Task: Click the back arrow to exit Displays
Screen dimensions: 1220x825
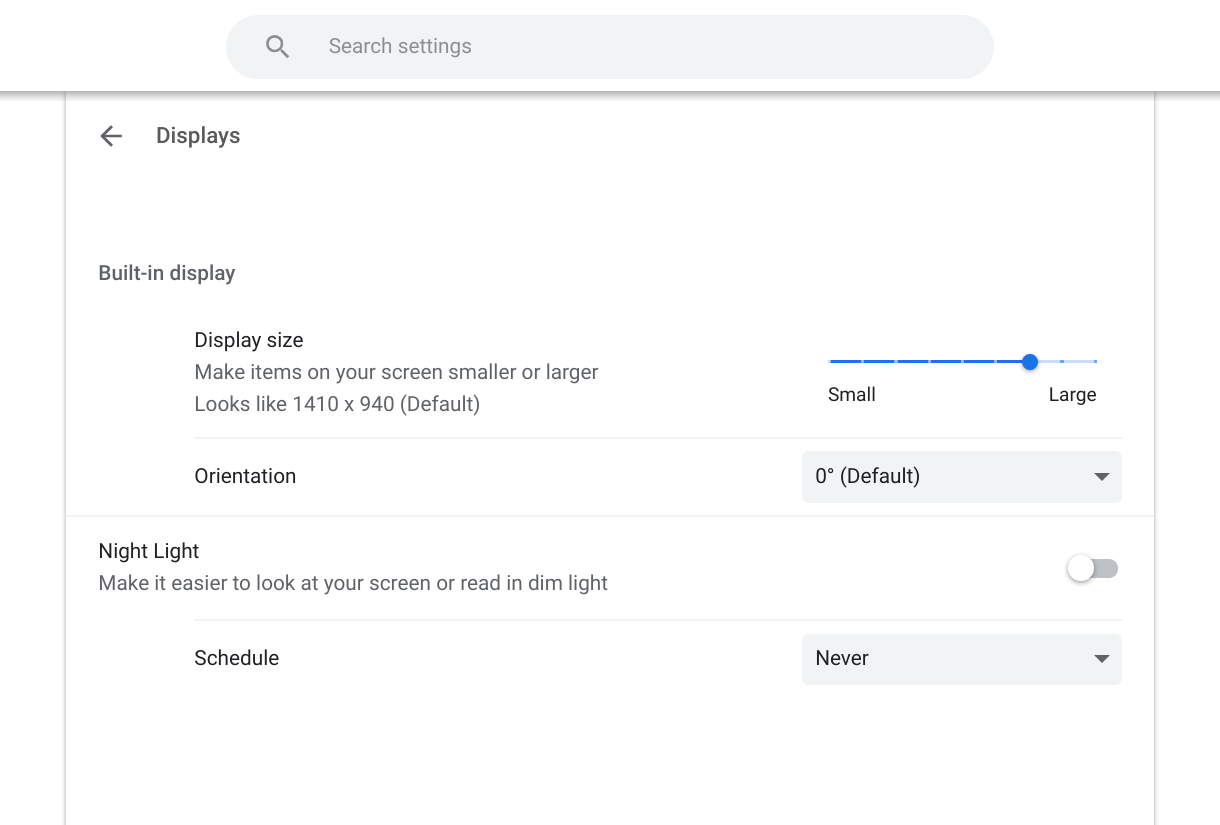Action: (x=110, y=136)
